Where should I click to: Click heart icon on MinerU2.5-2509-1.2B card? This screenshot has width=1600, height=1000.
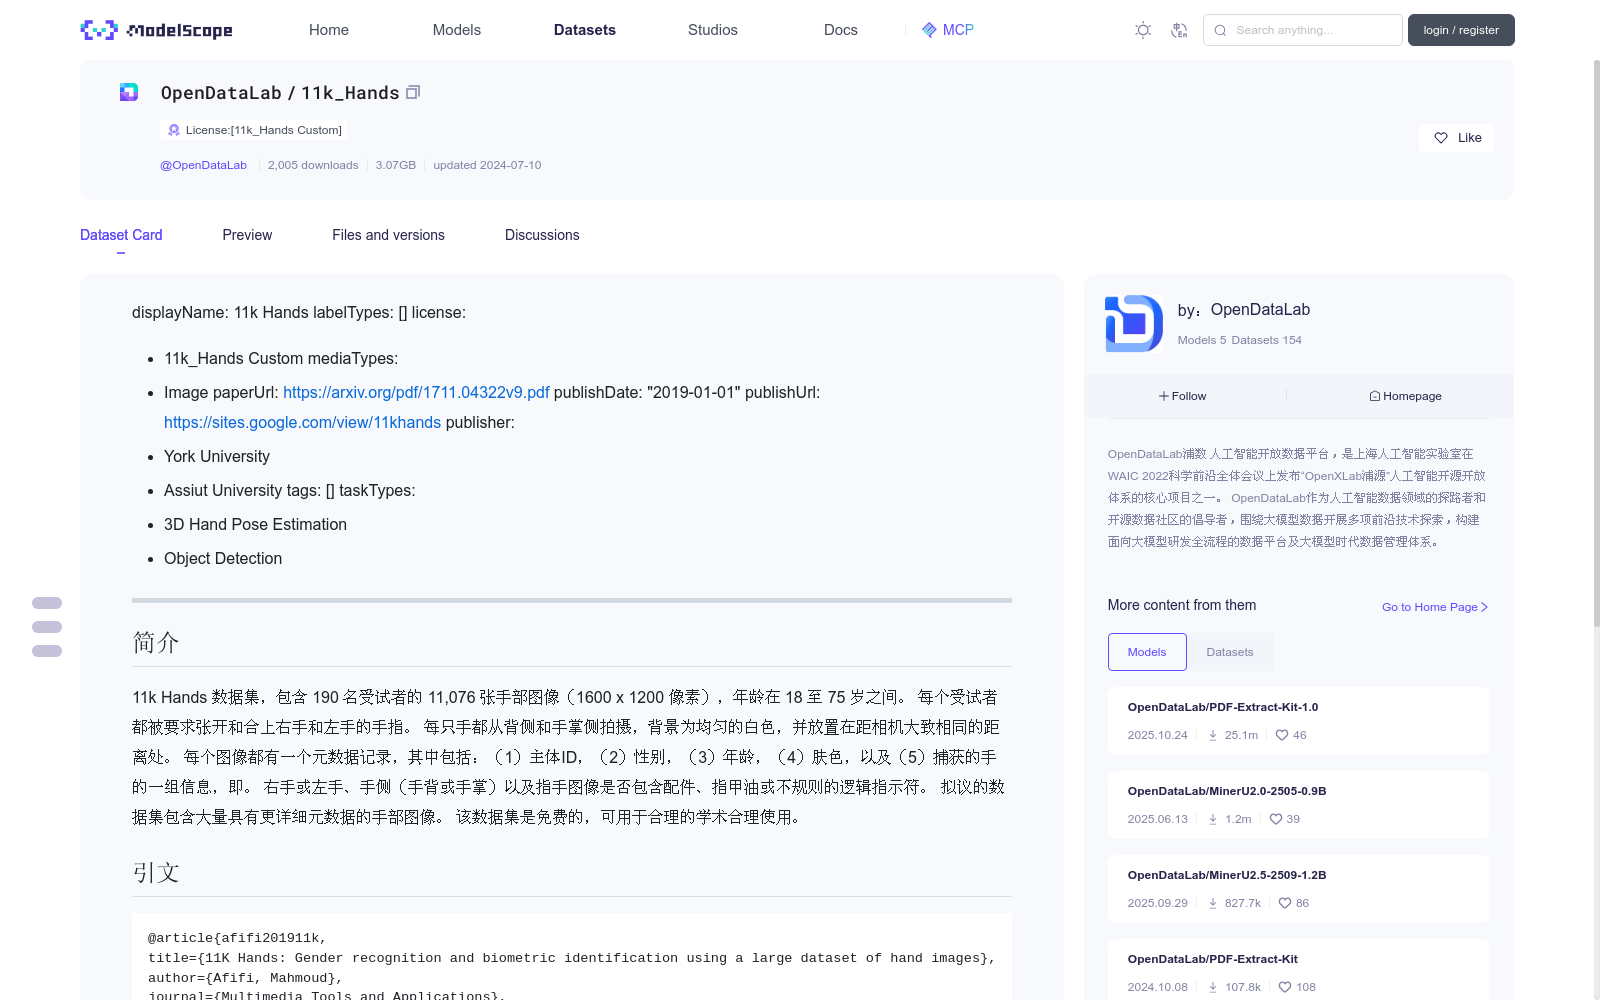click(x=1285, y=903)
